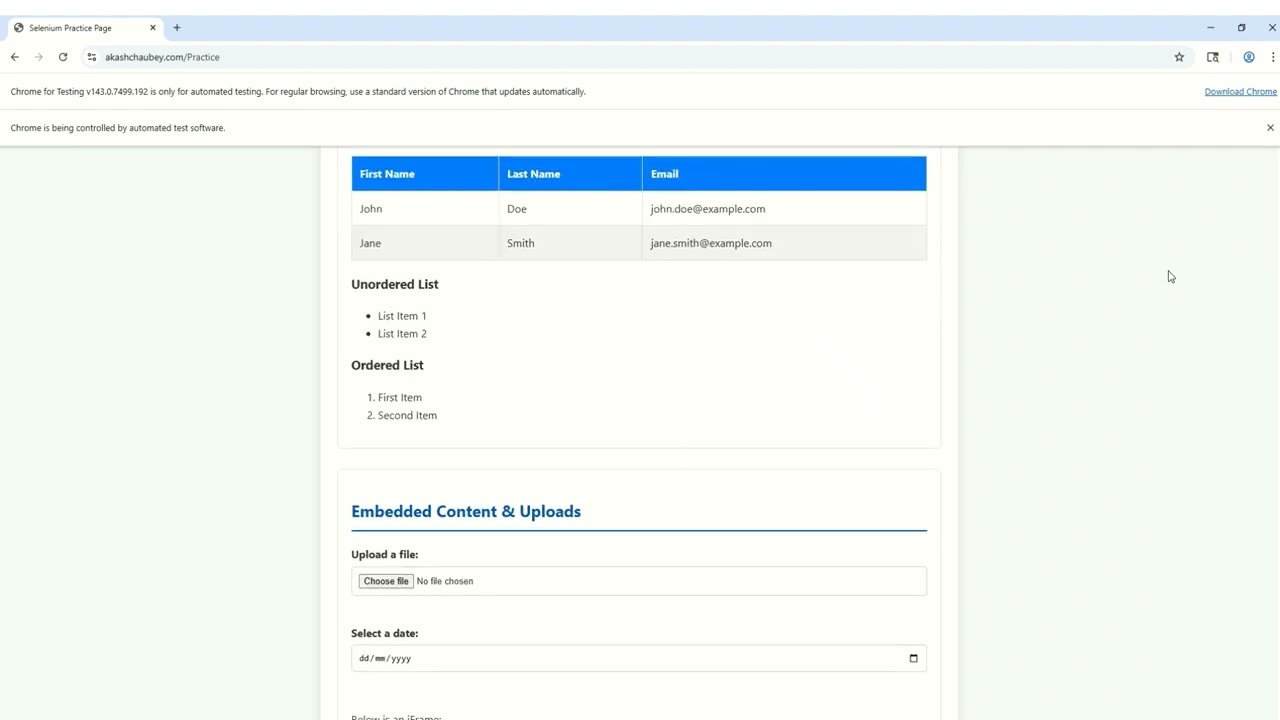The width and height of the screenshot is (1280, 720).
Task: Click Second Item in ordered list
Action: point(407,416)
